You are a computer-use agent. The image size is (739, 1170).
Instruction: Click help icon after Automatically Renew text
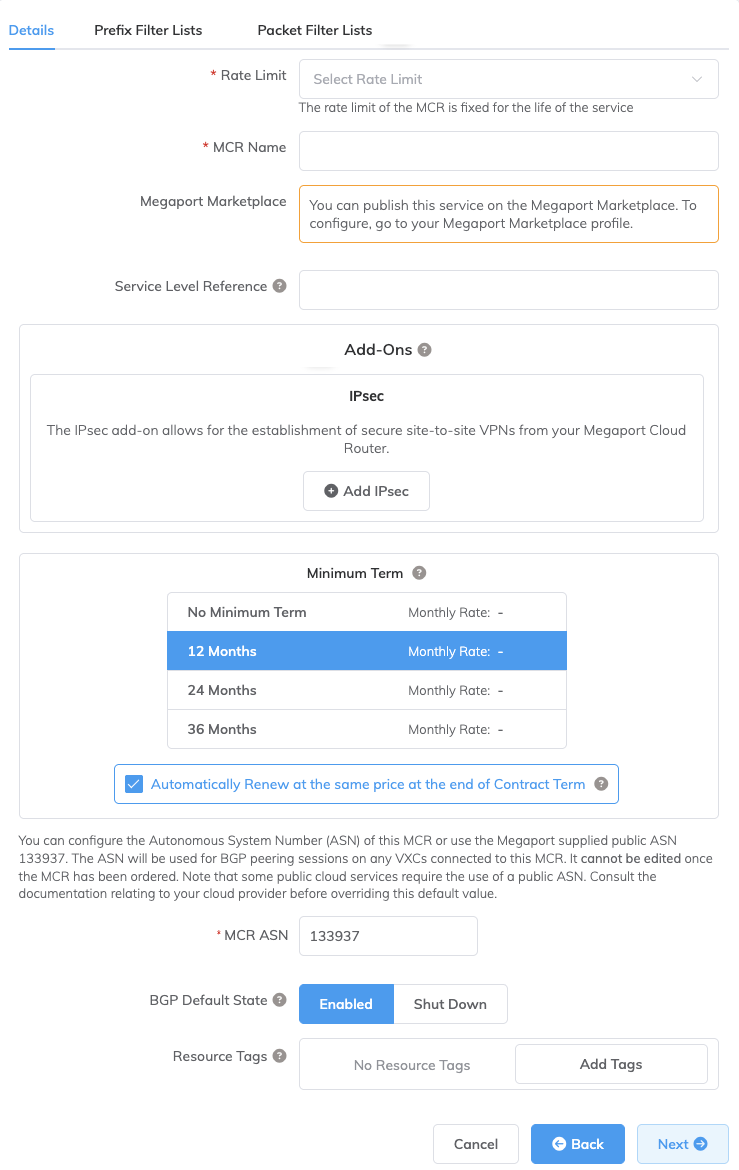click(x=601, y=784)
